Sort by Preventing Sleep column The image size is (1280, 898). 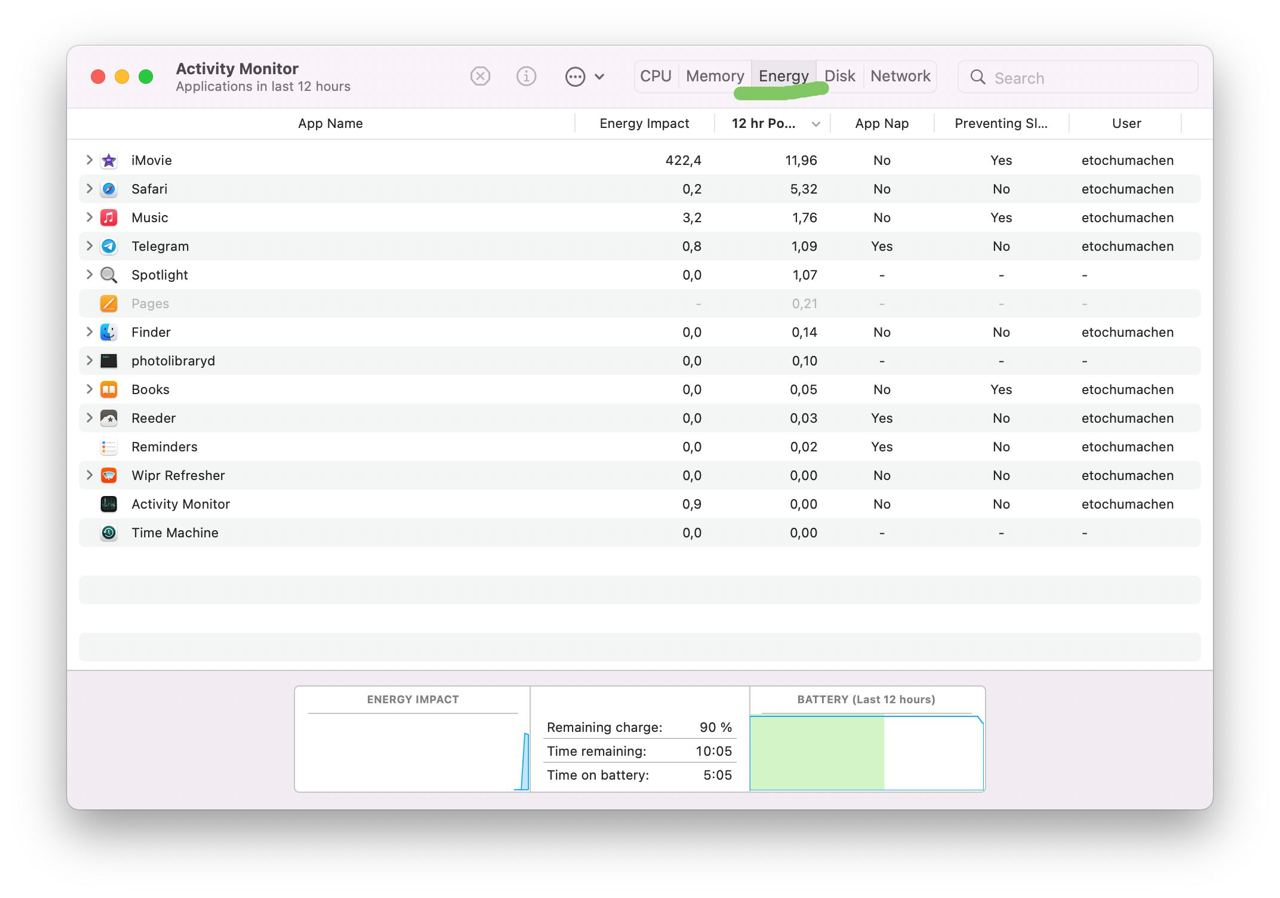click(x=1001, y=123)
